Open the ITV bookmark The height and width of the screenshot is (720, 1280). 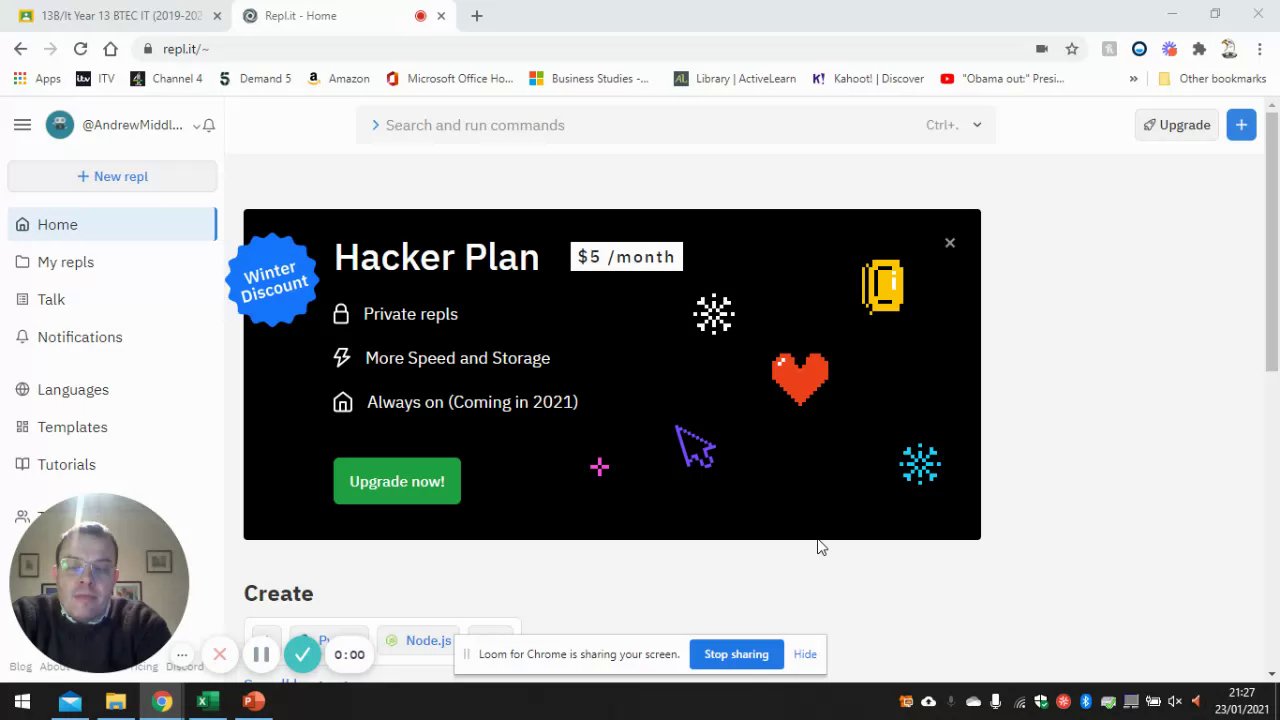(95, 78)
